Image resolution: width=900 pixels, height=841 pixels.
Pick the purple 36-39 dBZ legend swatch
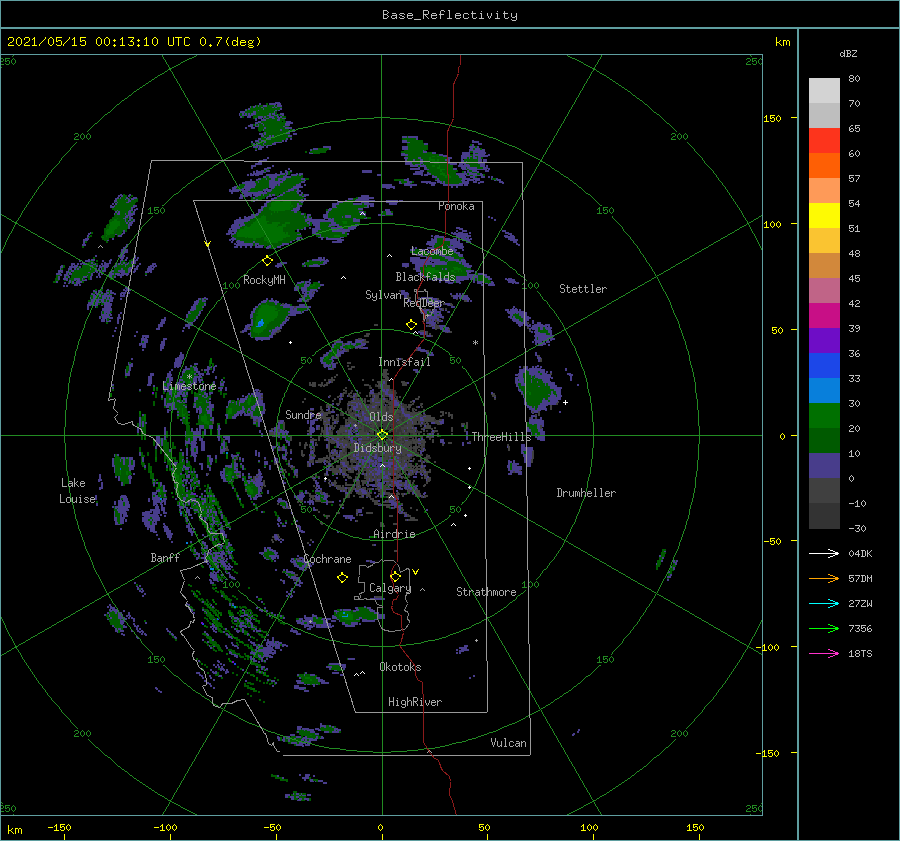pos(824,340)
